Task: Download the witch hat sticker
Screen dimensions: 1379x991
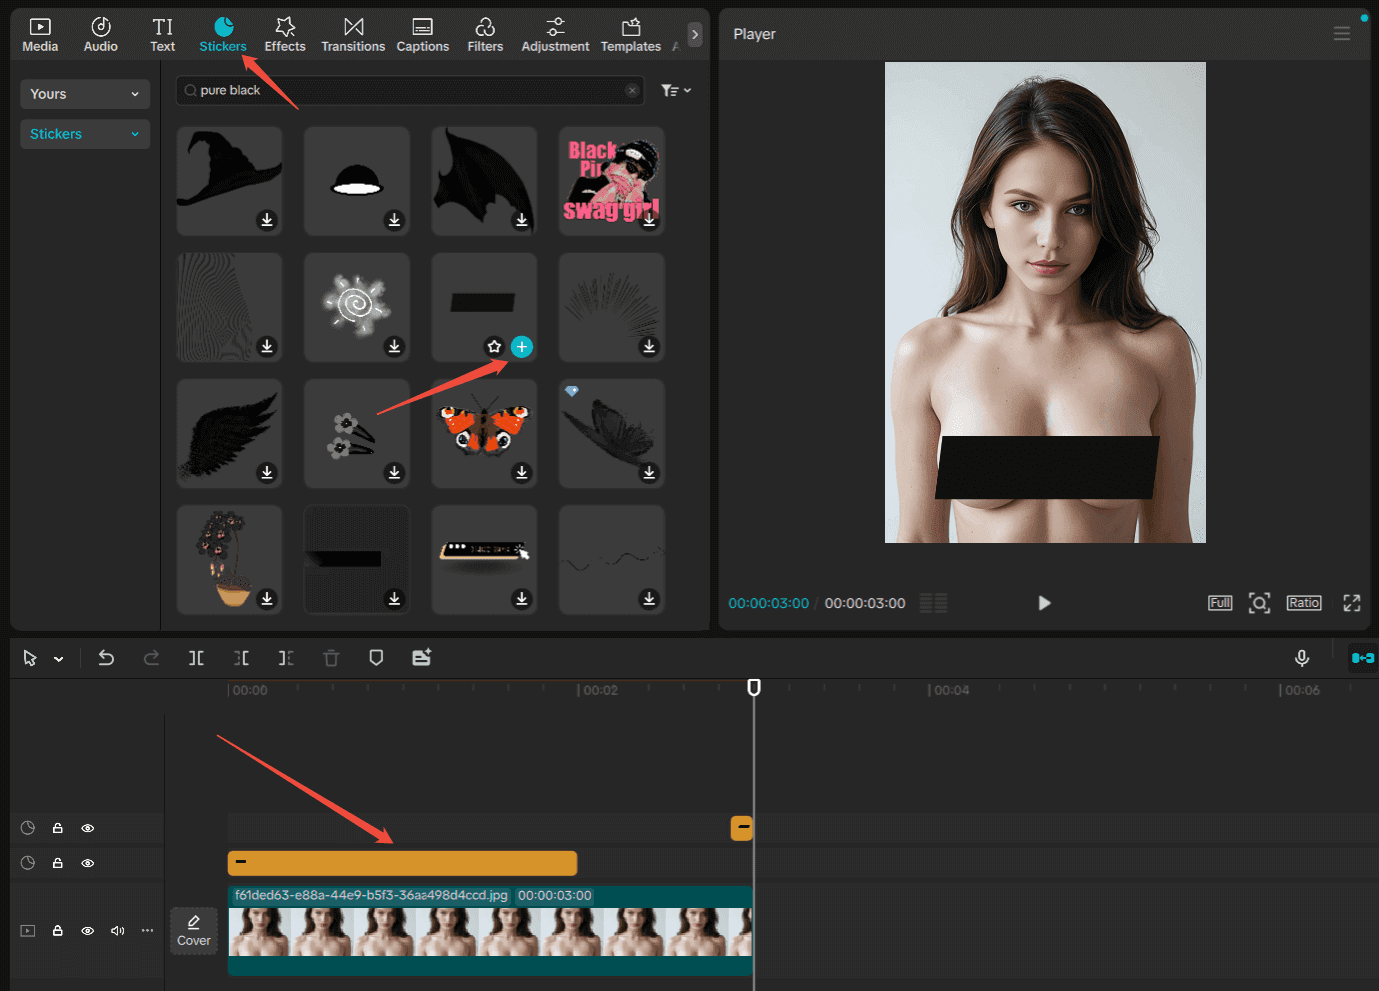Action: tap(267, 220)
